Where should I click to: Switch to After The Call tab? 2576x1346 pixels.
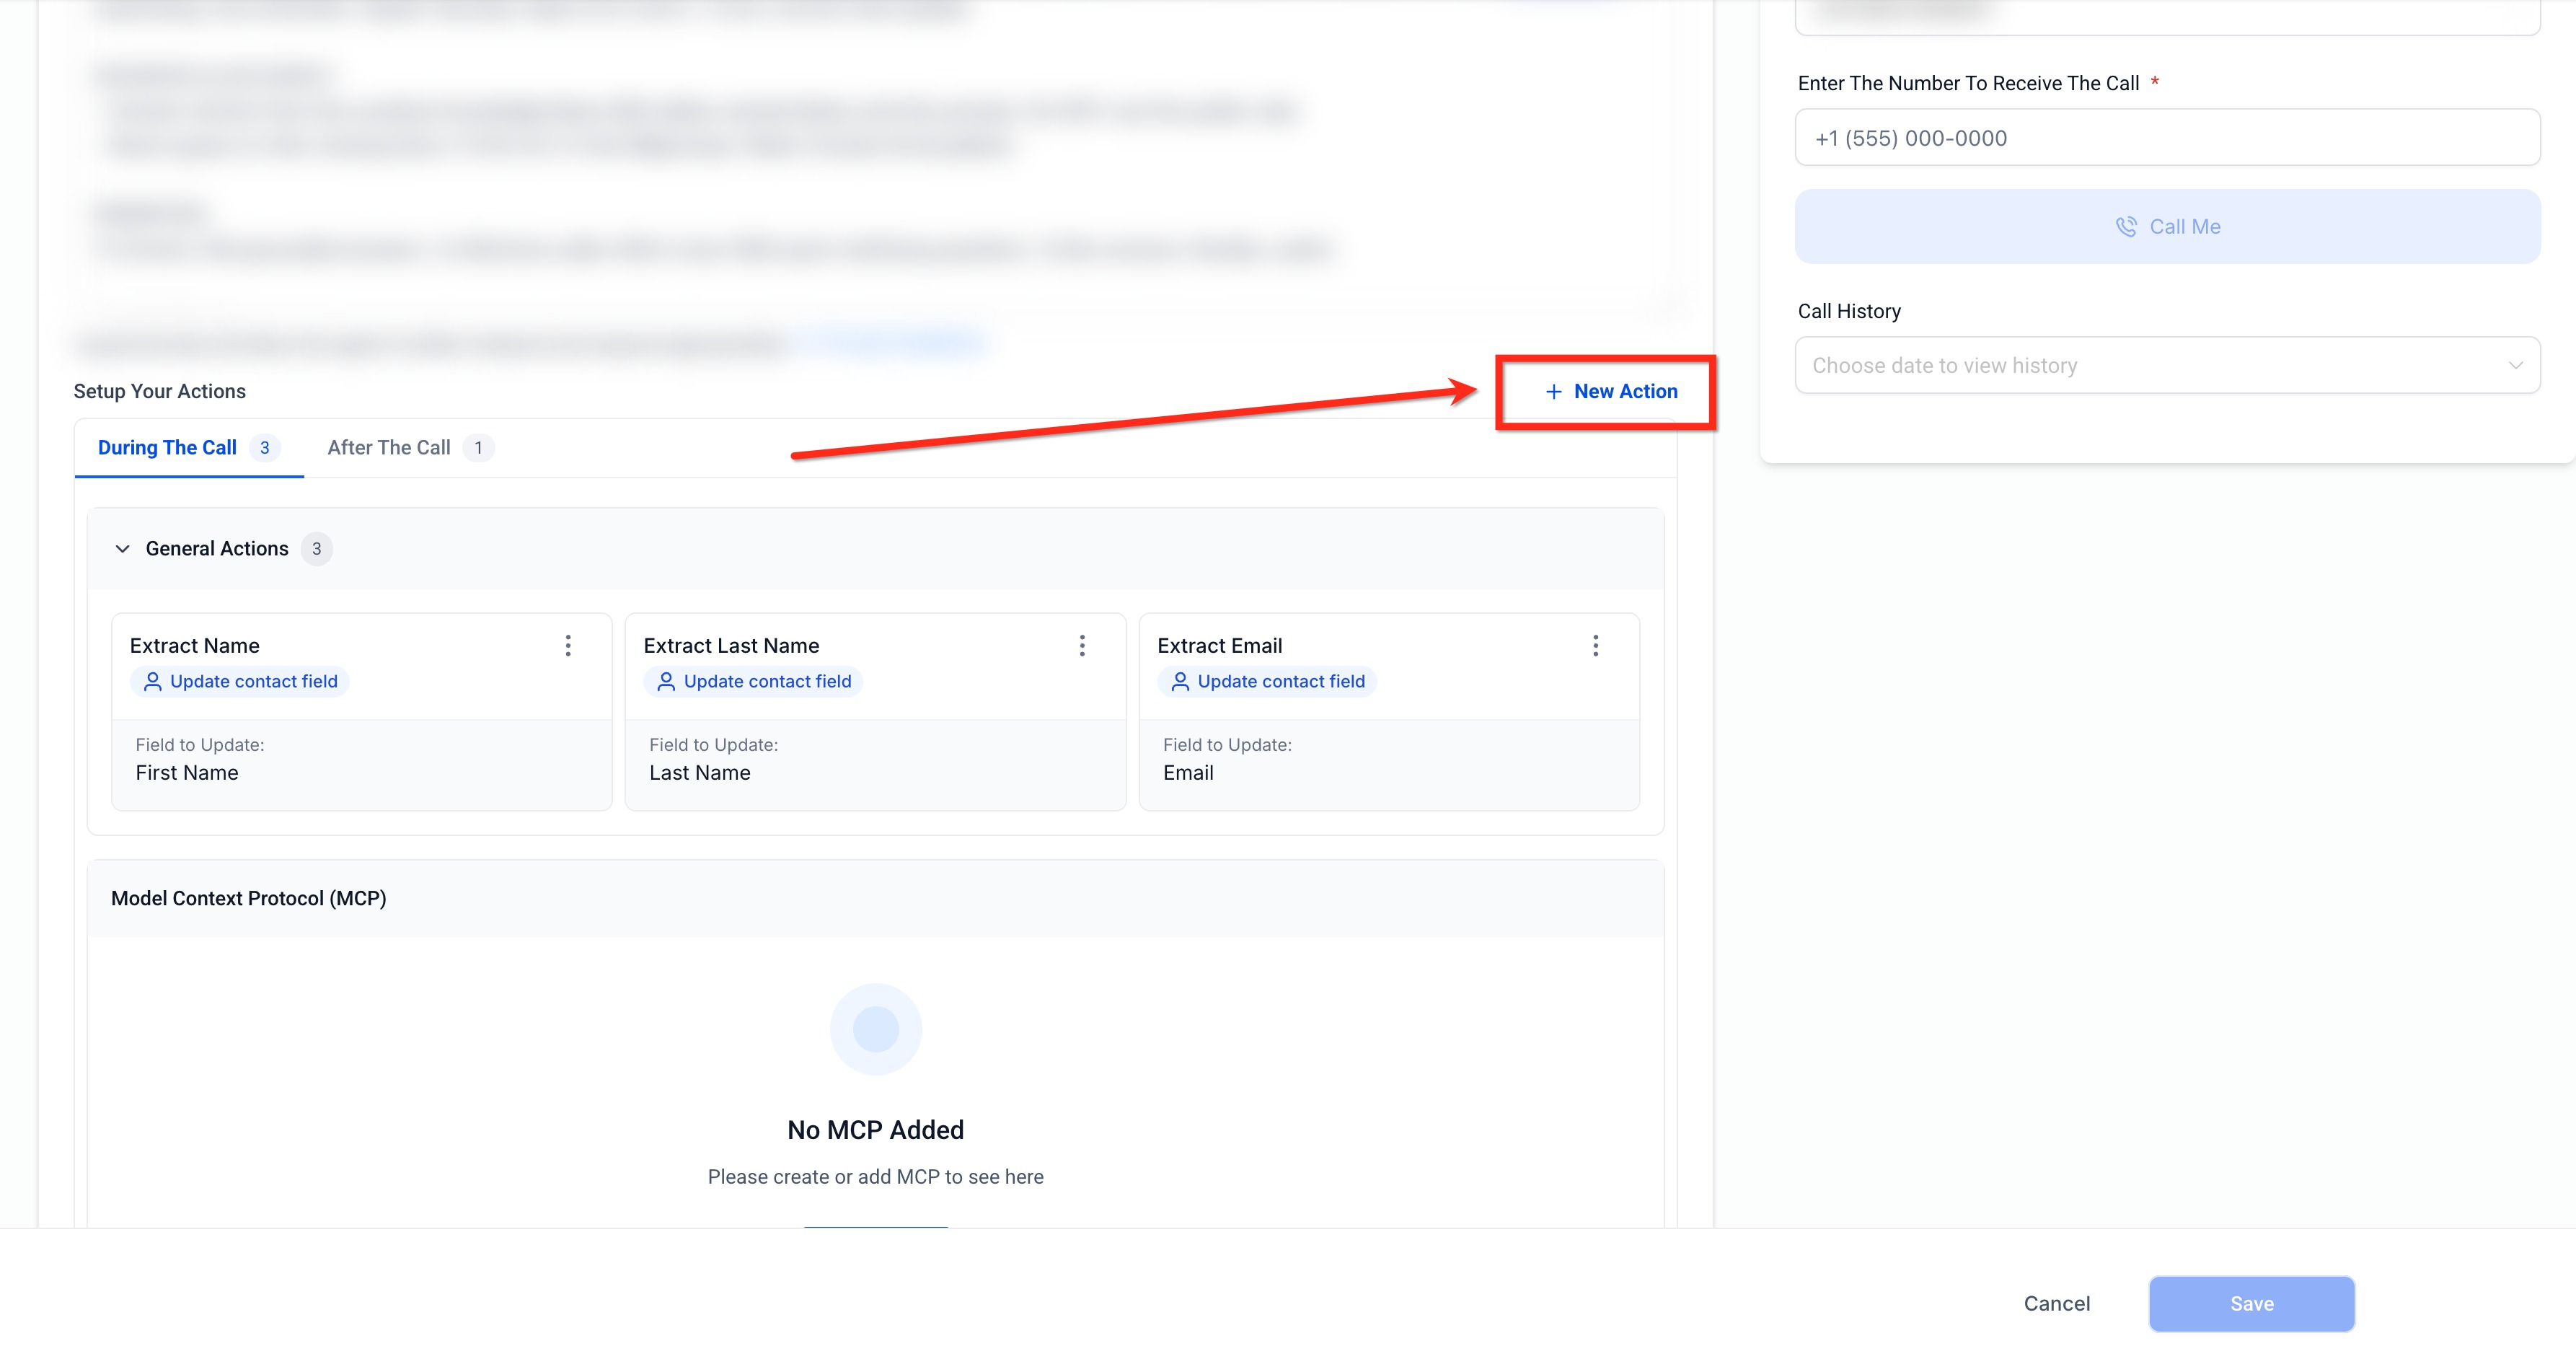point(389,447)
